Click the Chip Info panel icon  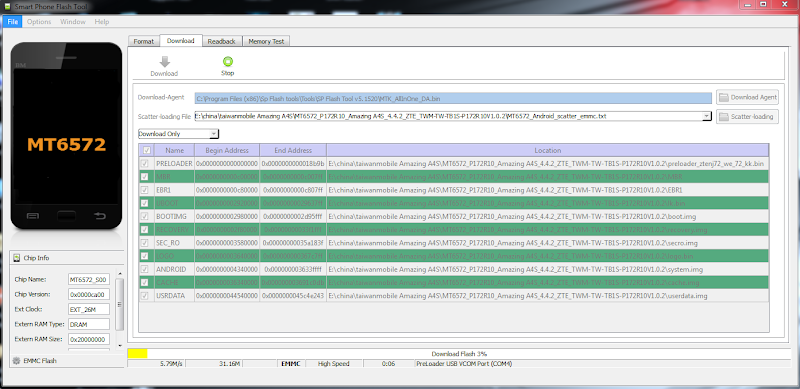[x=16, y=258]
